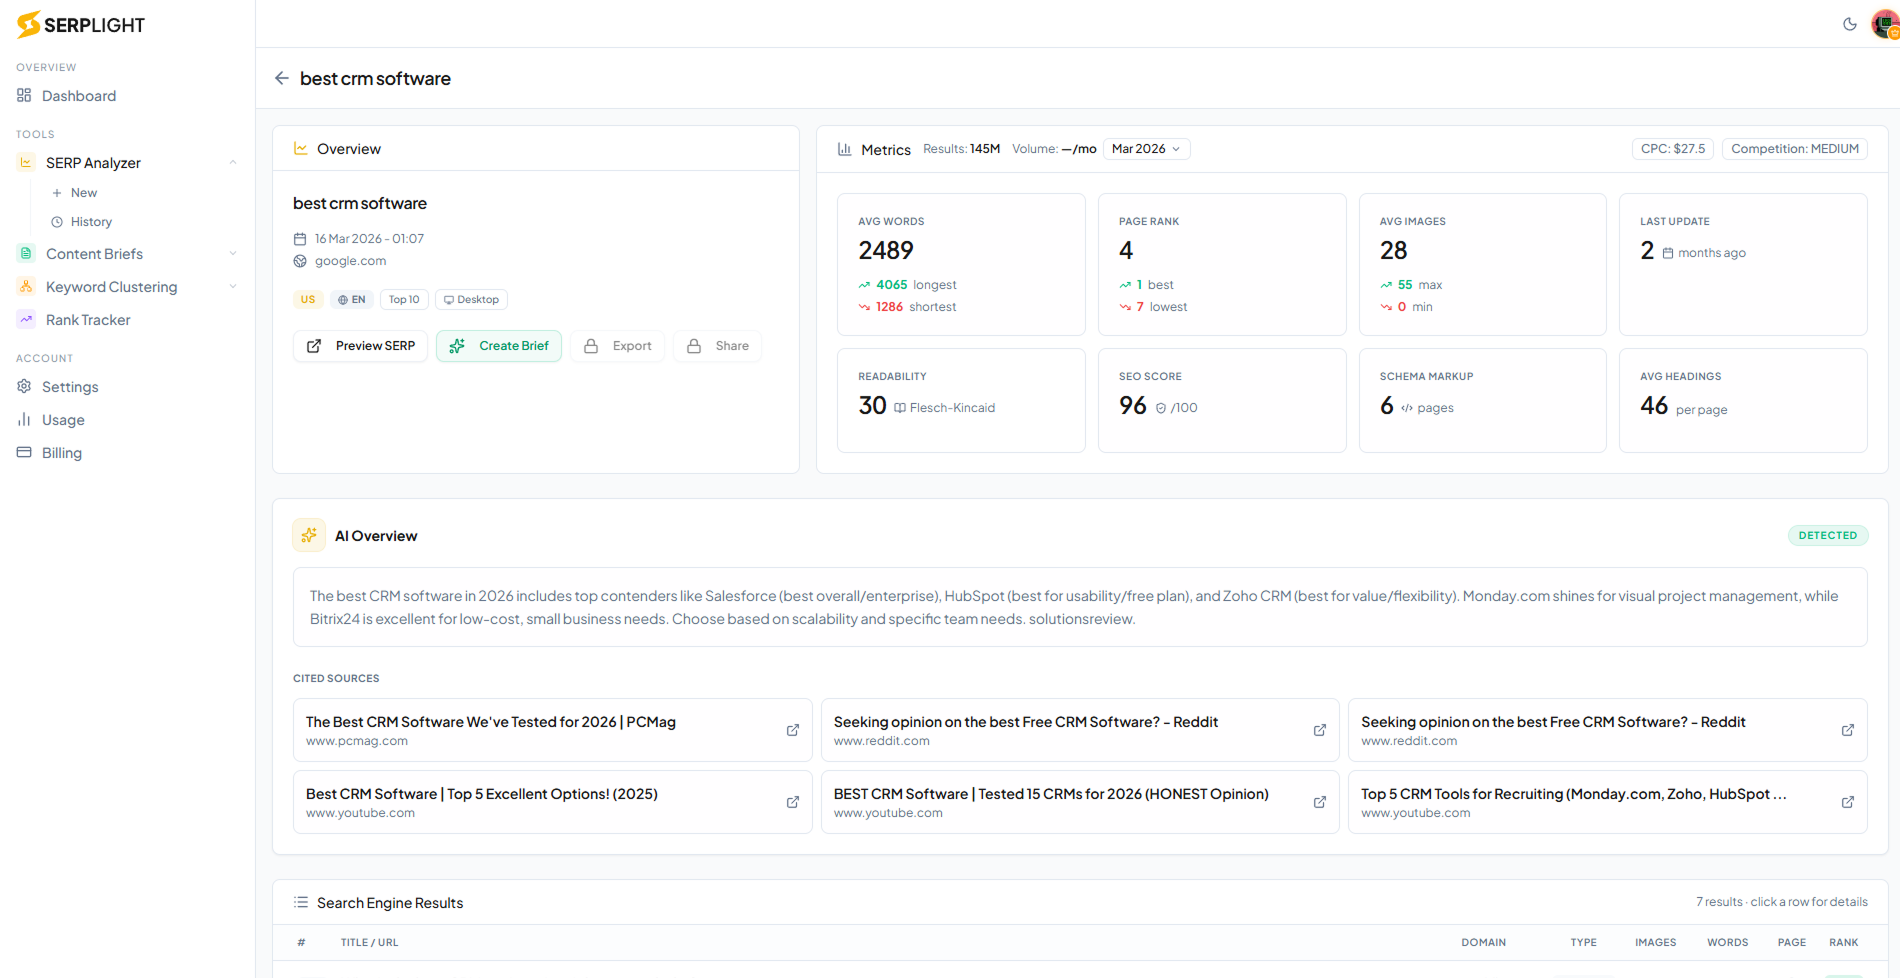Click the Export lock icon

click(x=591, y=346)
